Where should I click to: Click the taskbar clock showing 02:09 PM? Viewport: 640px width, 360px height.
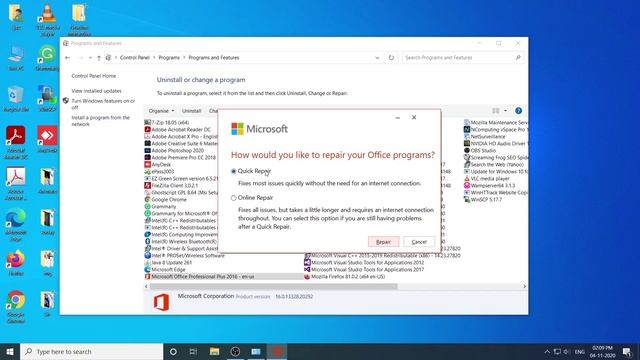tap(602, 352)
